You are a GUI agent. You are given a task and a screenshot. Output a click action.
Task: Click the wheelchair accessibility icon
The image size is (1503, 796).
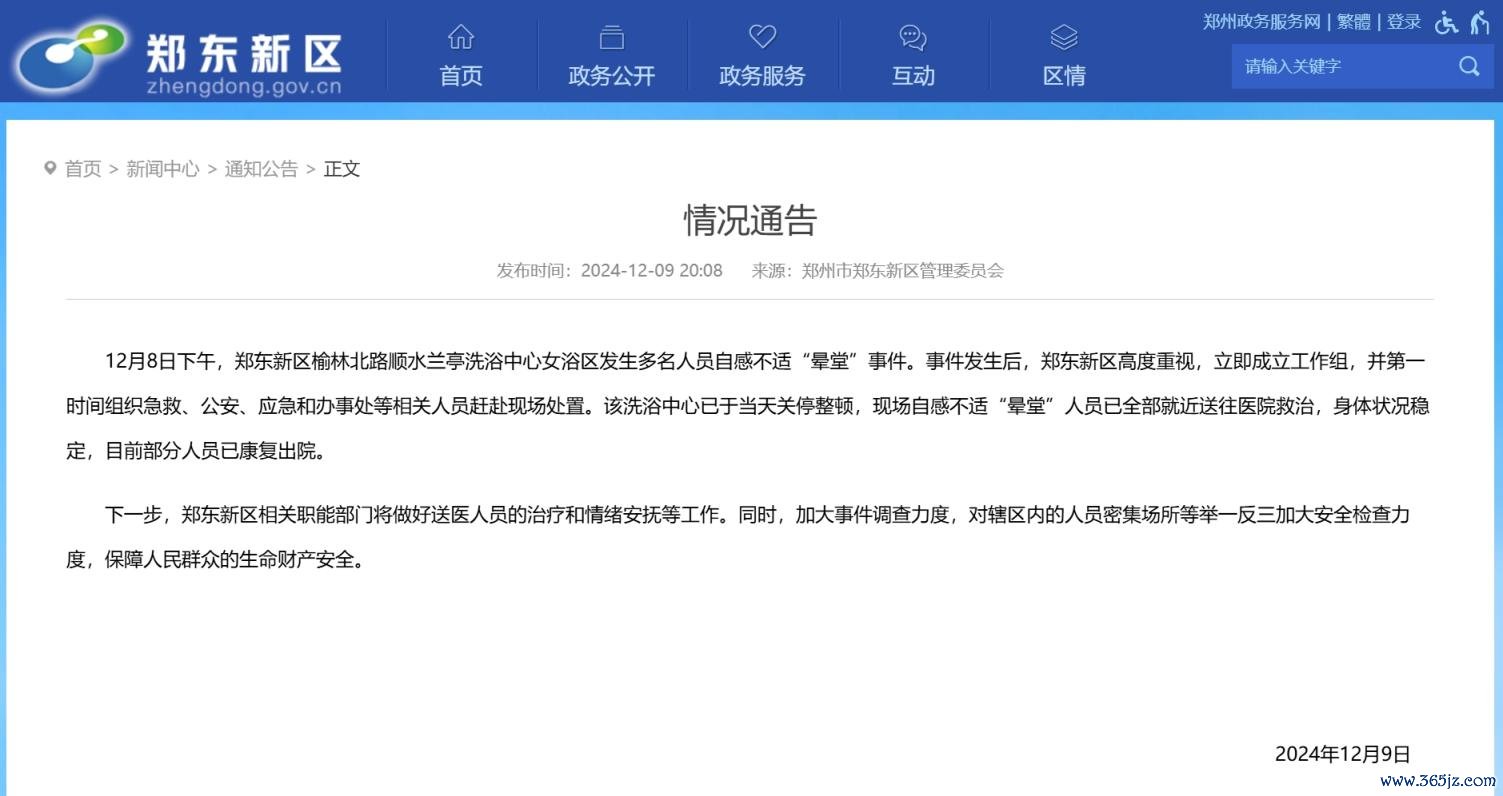[x=1446, y=22]
